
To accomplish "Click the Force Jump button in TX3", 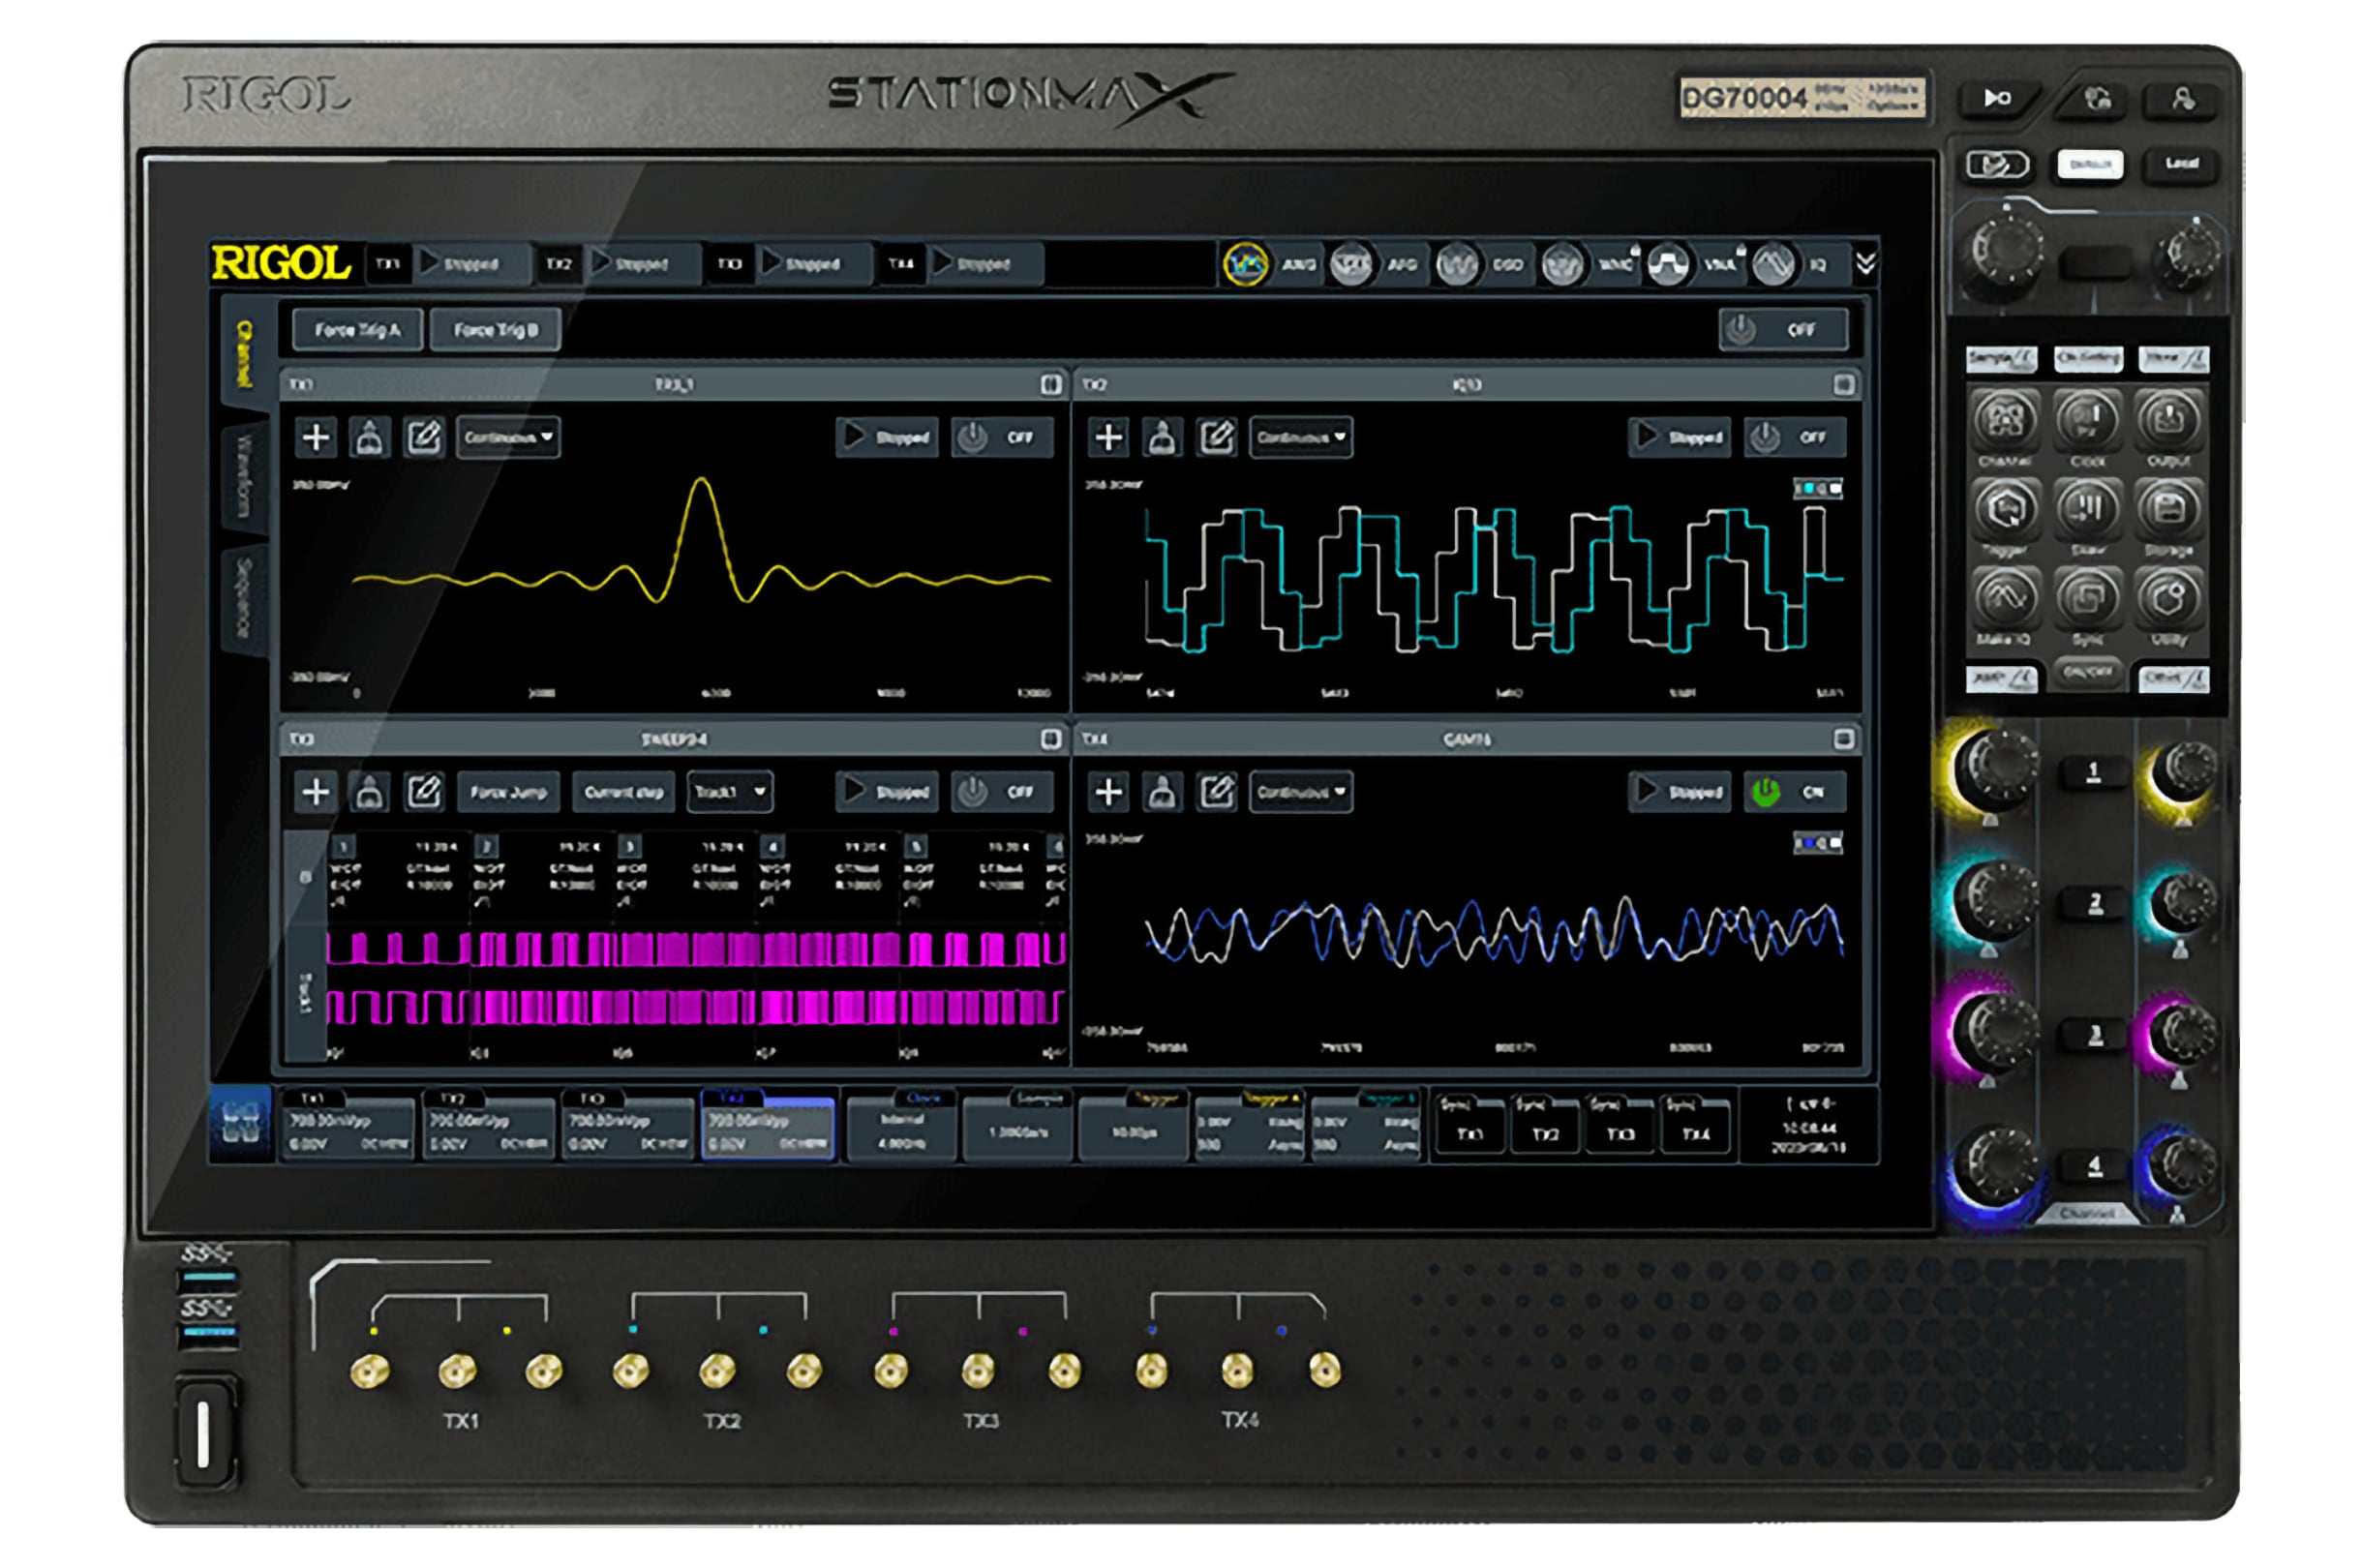I will [508, 792].
